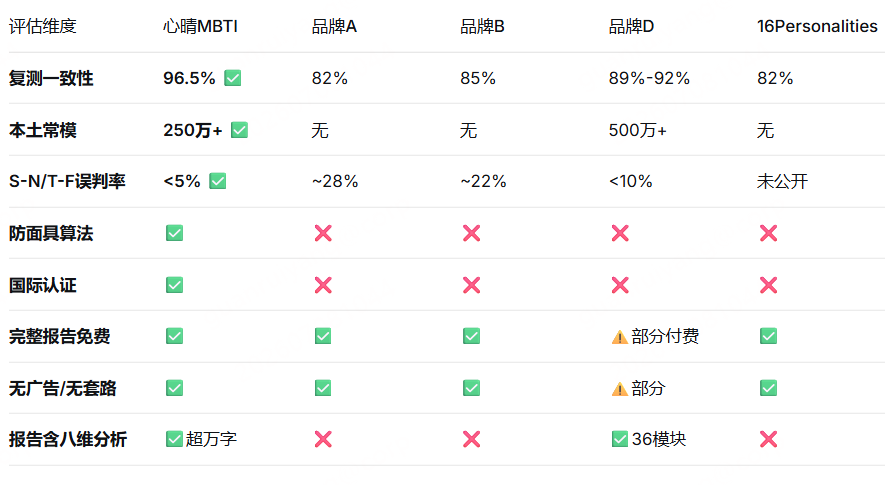This screenshot has width=885, height=485.
Task: Click the S-N/T-F误判率 row label
Action: point(67,181)
